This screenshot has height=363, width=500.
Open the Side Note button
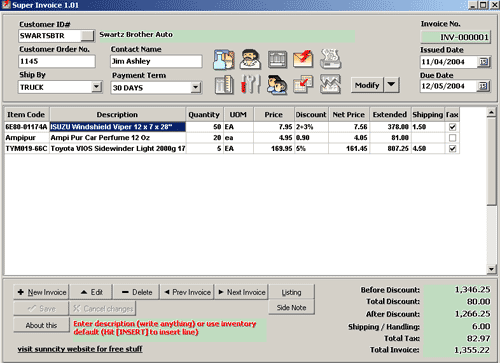coord(291,307)
